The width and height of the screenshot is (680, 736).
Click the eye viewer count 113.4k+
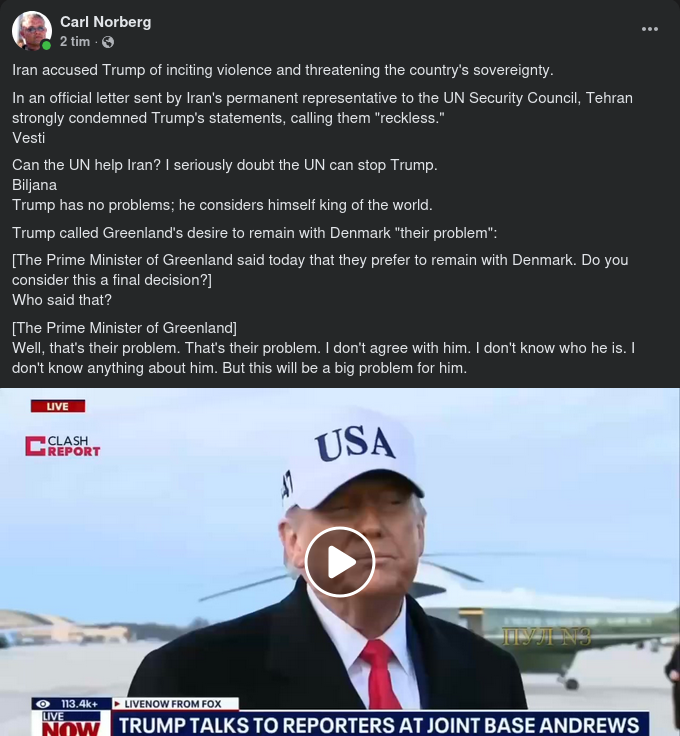pos(71,704)
